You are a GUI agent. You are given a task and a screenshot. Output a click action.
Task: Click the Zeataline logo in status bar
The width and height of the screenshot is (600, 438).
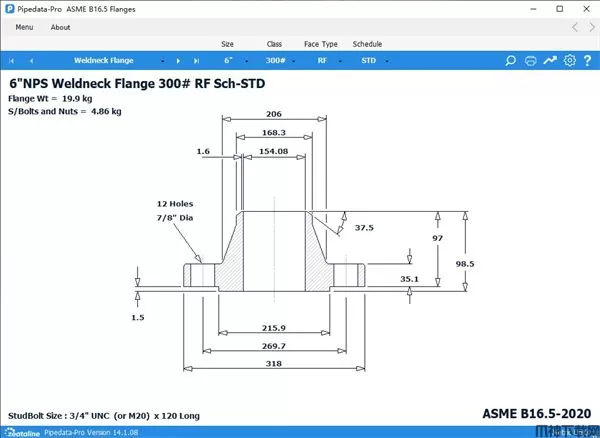pyautogui.click(x=22, y=432)
